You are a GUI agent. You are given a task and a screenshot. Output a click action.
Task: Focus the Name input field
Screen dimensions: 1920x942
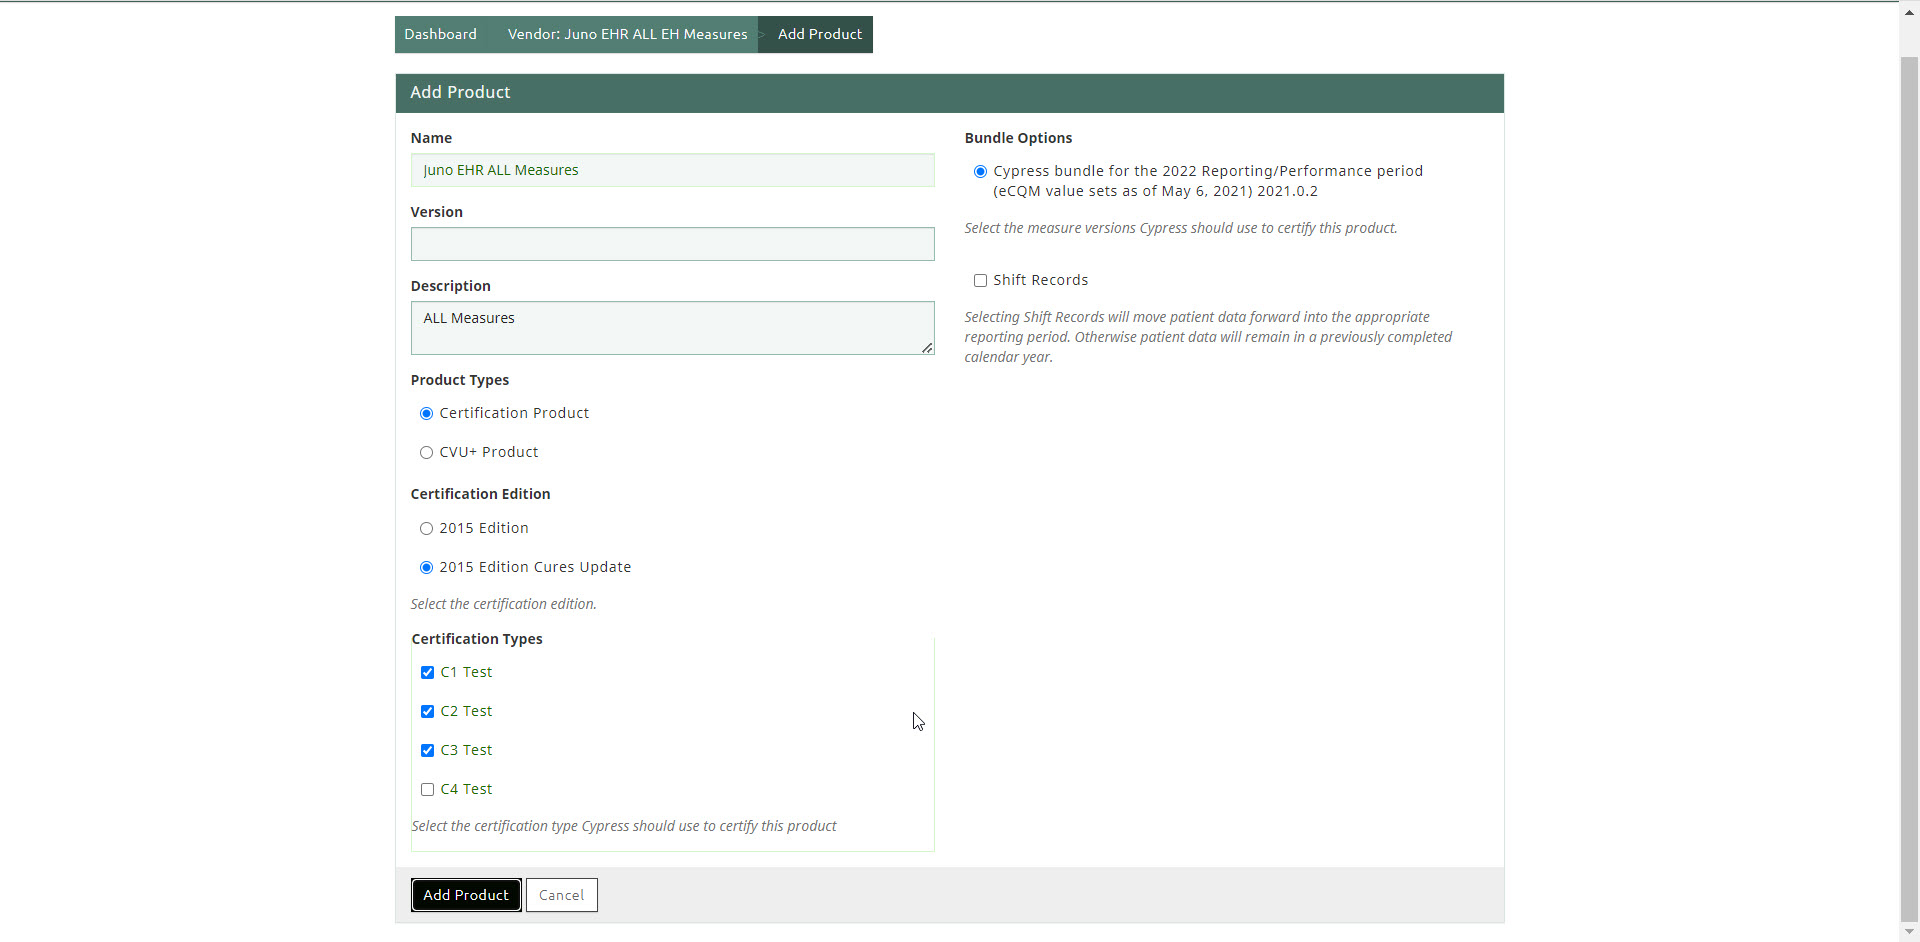pos(672,170)
